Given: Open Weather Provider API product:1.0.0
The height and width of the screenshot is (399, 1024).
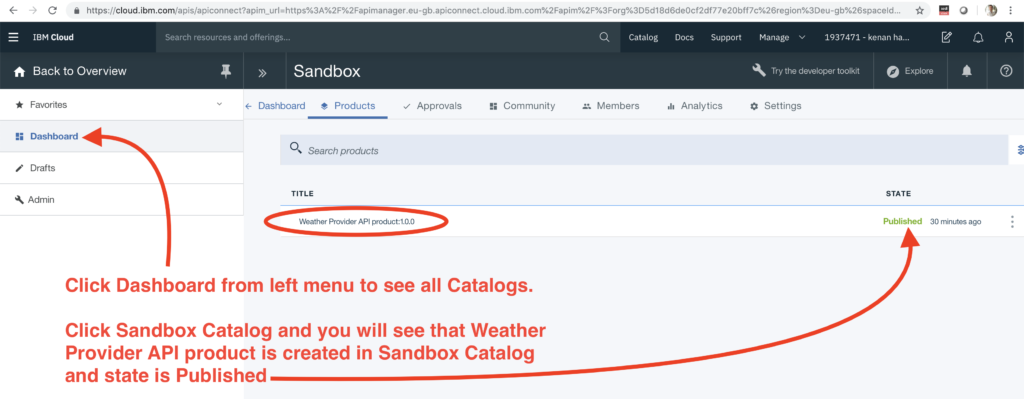Looking at the screenshot, I should [357, 221].
